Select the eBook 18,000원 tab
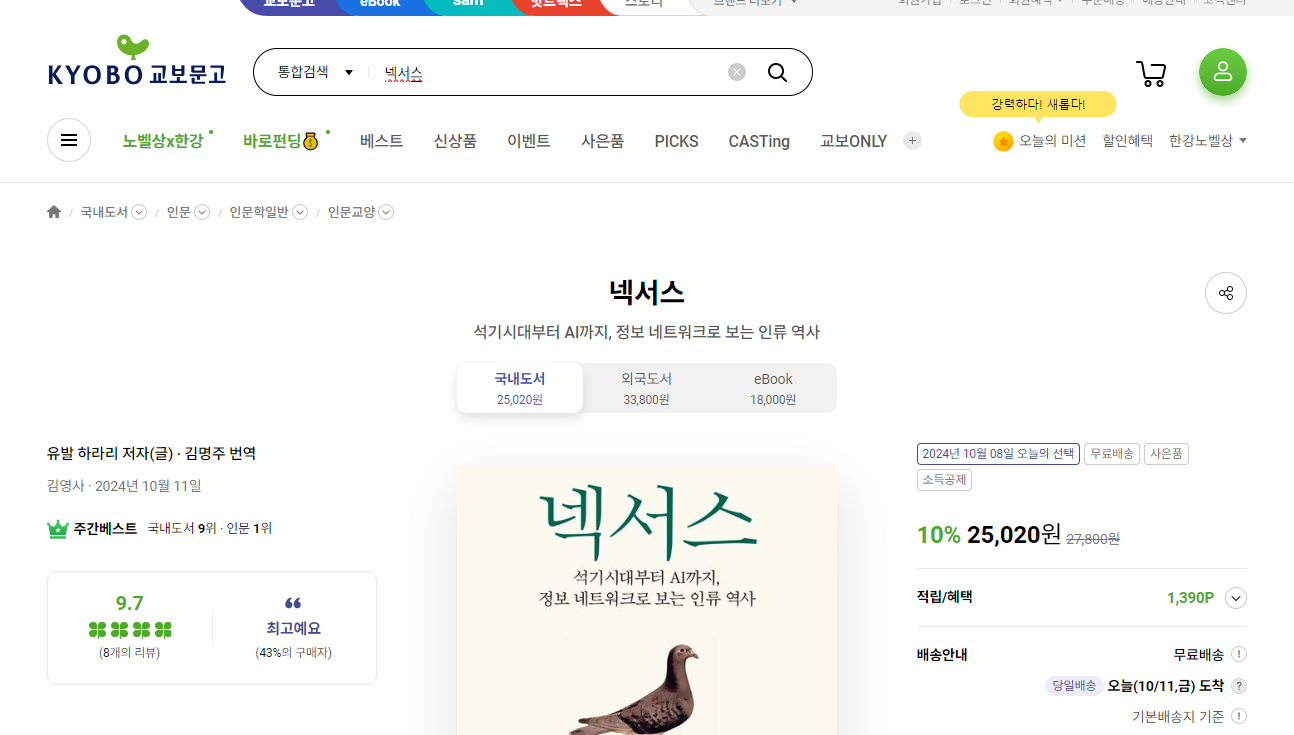The height and width of the screenshot is (735, 1294). coord(773,388)
